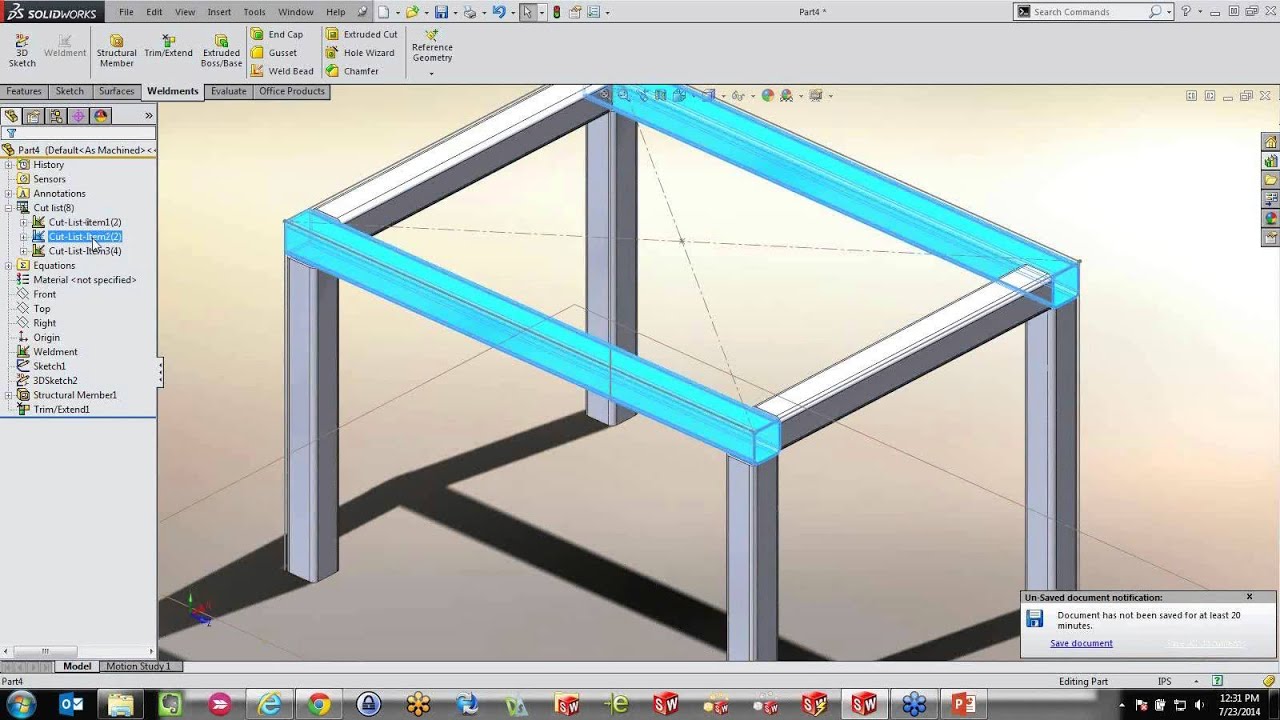Open the Office Products tab

[x=292, y=91]
